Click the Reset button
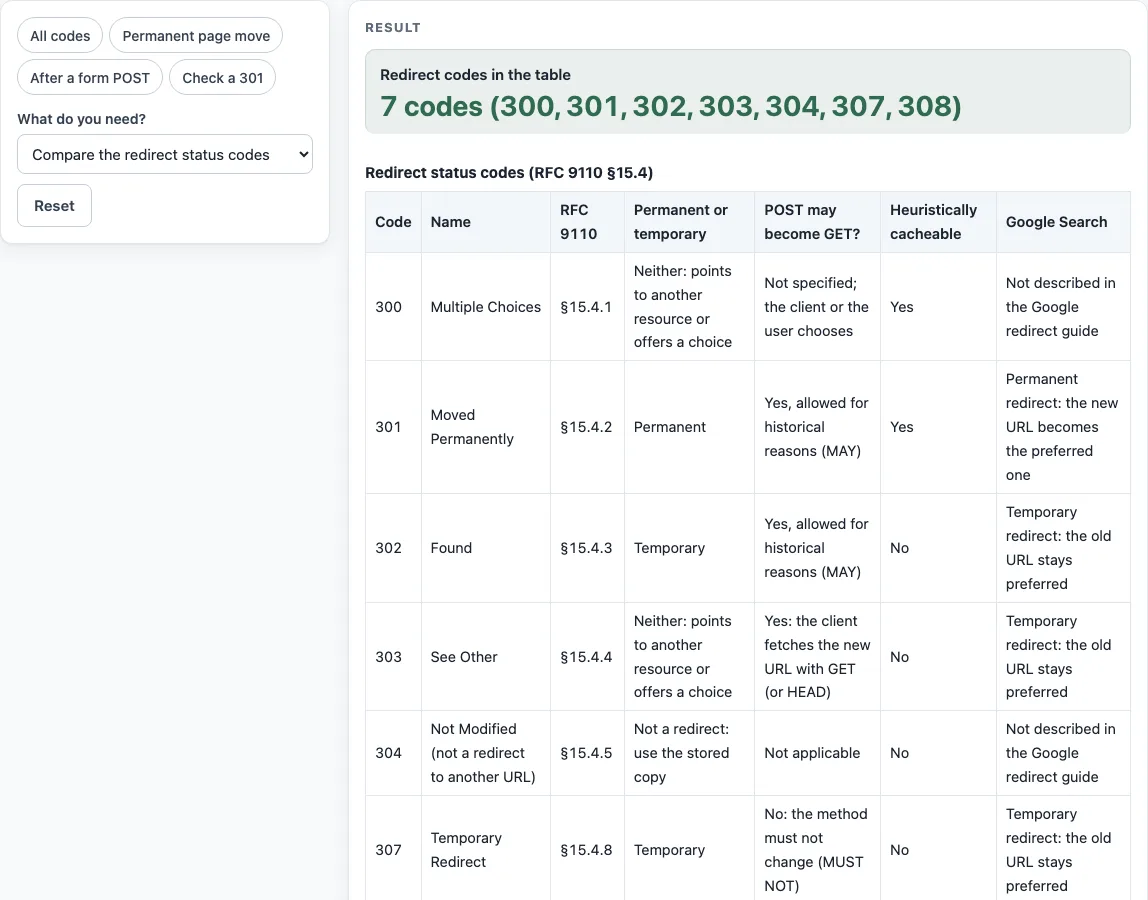 pyautogui.click(x=54, y=206)
